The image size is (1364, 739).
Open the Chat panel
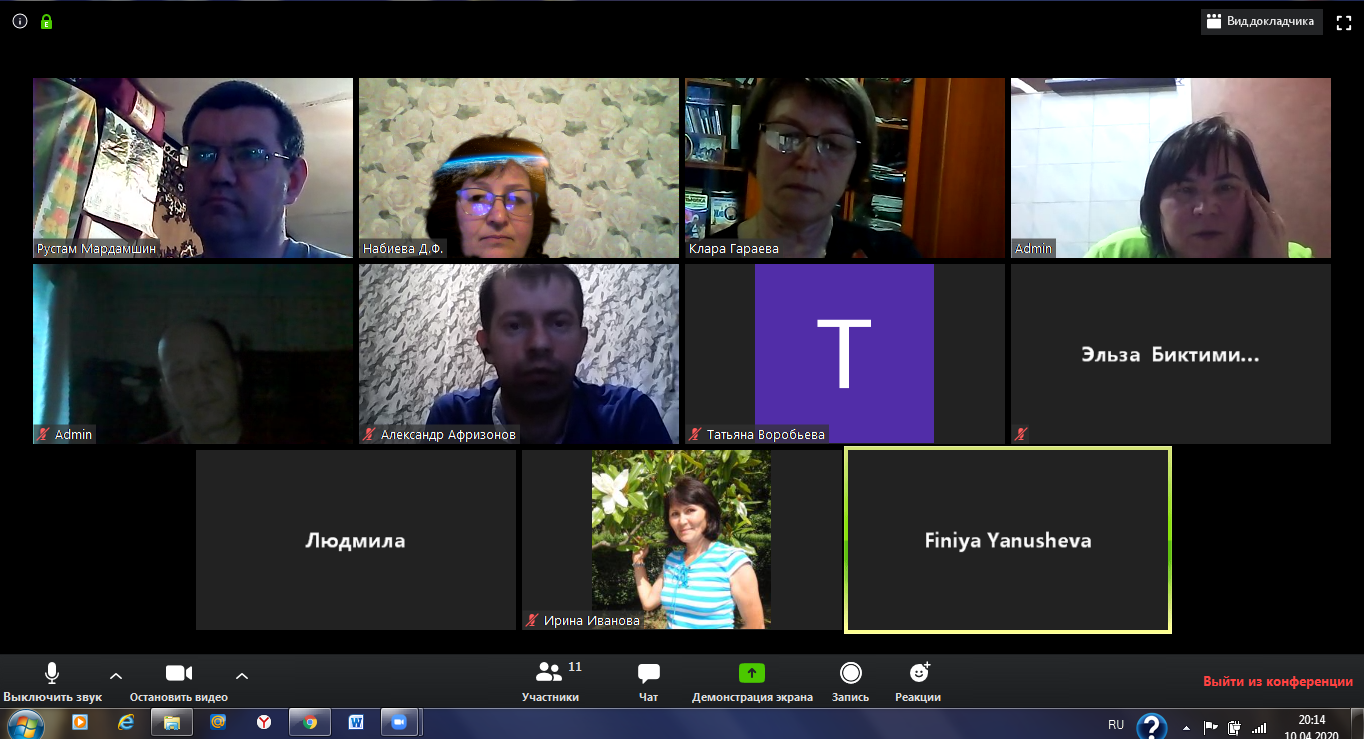pyautogui.click(x=648, y=673)
